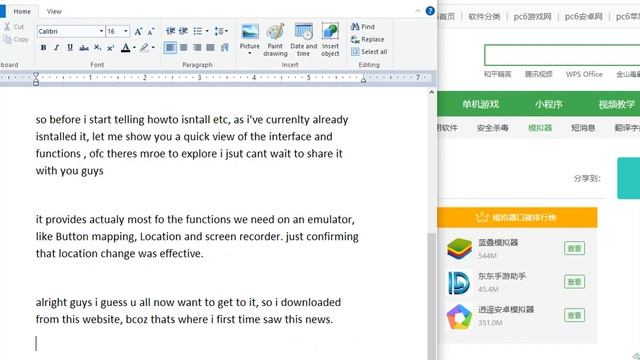The width and height of the screenshot is (640, 360).
Task: Click the 逍遥安卓模拟器 app icon on the website
Action: (459, 316)
